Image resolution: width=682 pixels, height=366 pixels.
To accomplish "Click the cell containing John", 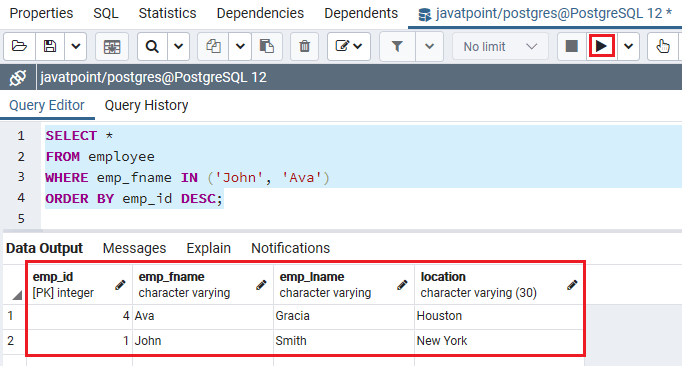I will (x=203, y=341).
